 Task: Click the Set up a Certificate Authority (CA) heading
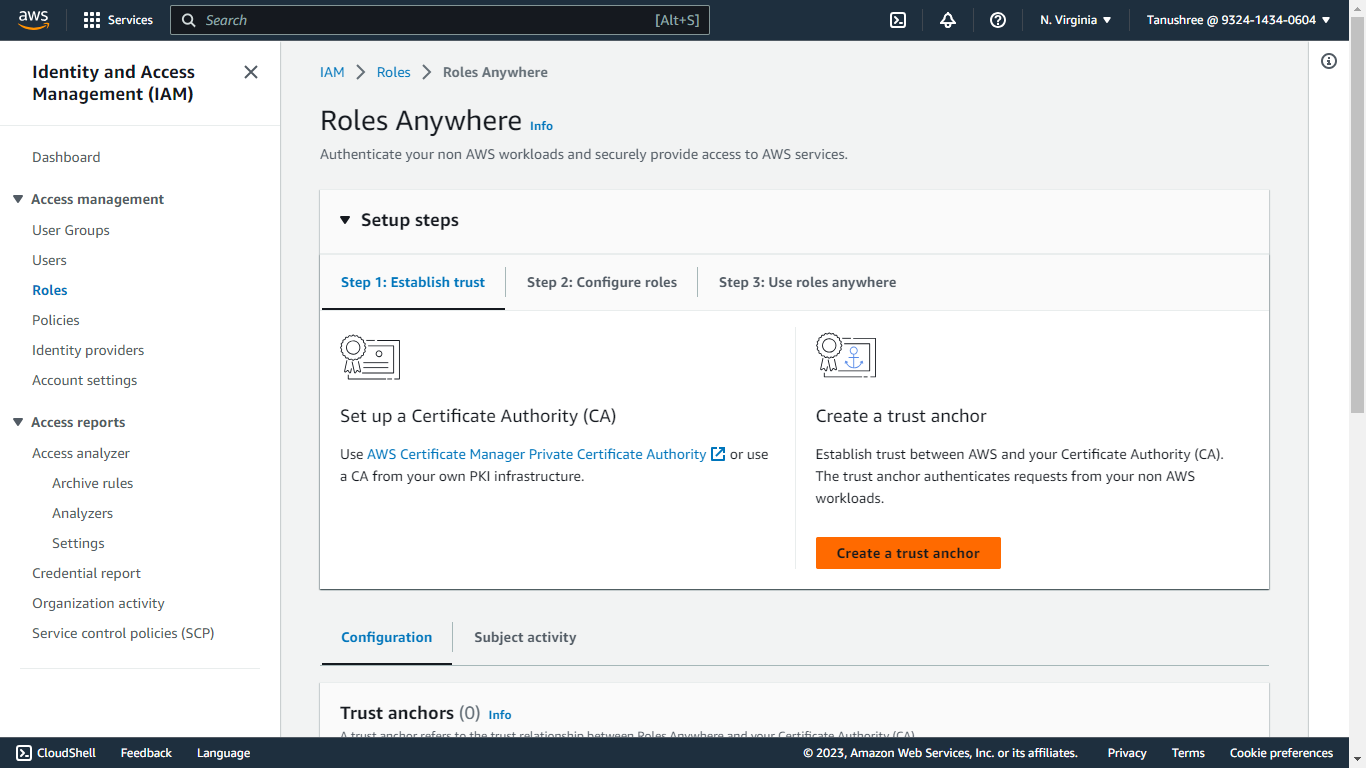(478, 416)
